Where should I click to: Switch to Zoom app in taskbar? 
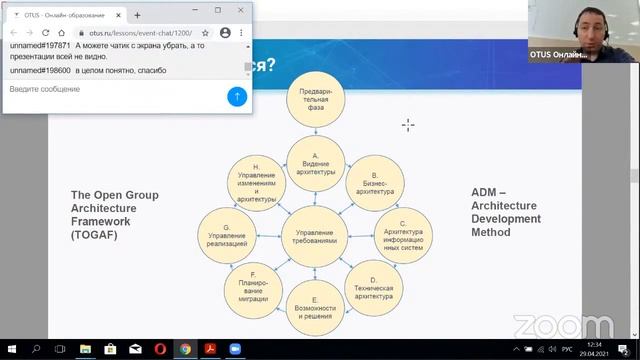[235, 349]
